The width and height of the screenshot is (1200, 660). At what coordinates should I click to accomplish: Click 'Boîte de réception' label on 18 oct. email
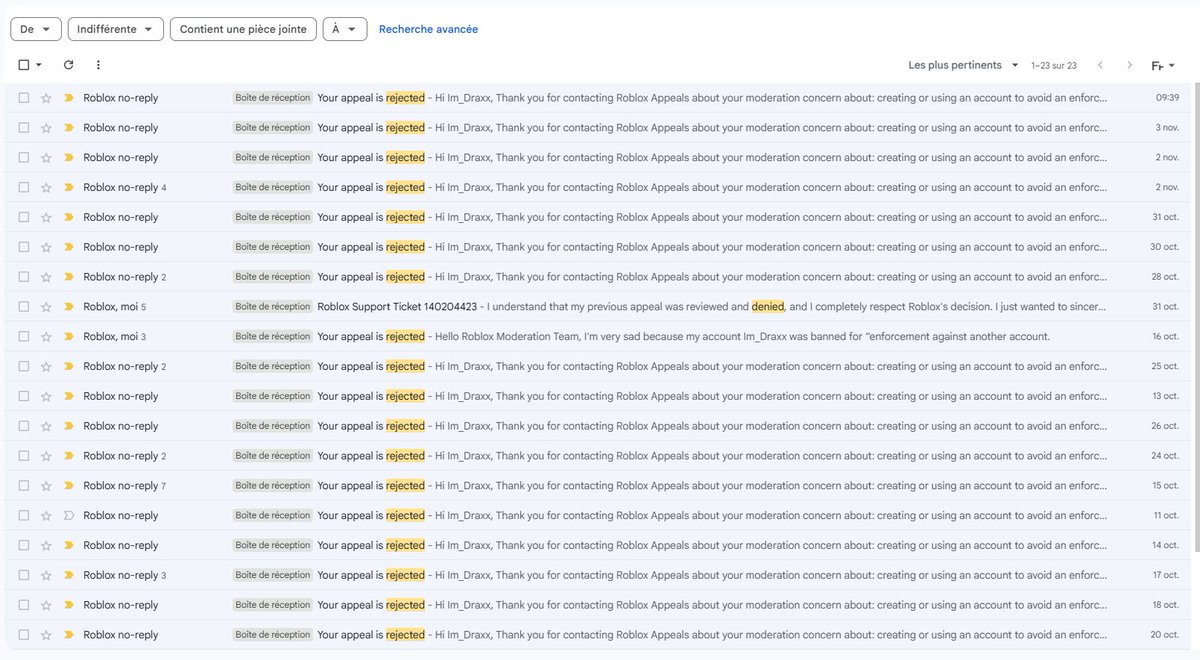coord(273,605)
